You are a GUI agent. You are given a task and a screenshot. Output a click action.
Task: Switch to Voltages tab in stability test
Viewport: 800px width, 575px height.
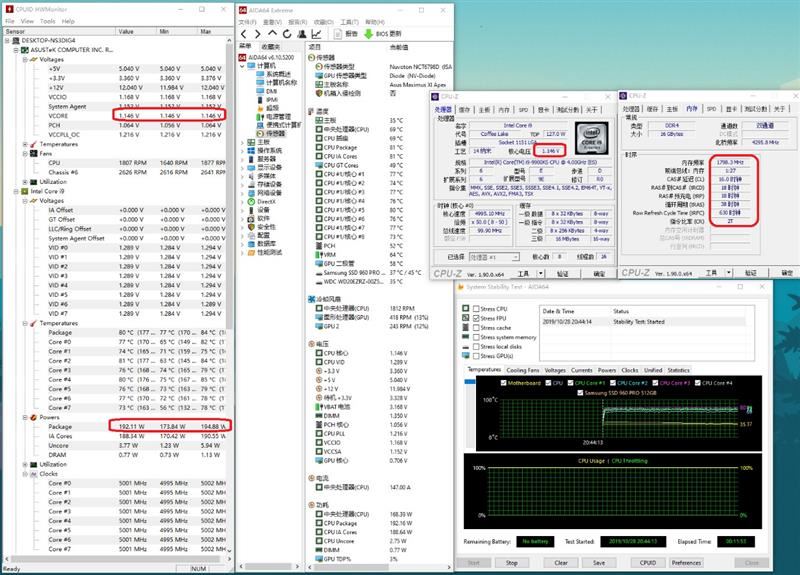(555, 370)
